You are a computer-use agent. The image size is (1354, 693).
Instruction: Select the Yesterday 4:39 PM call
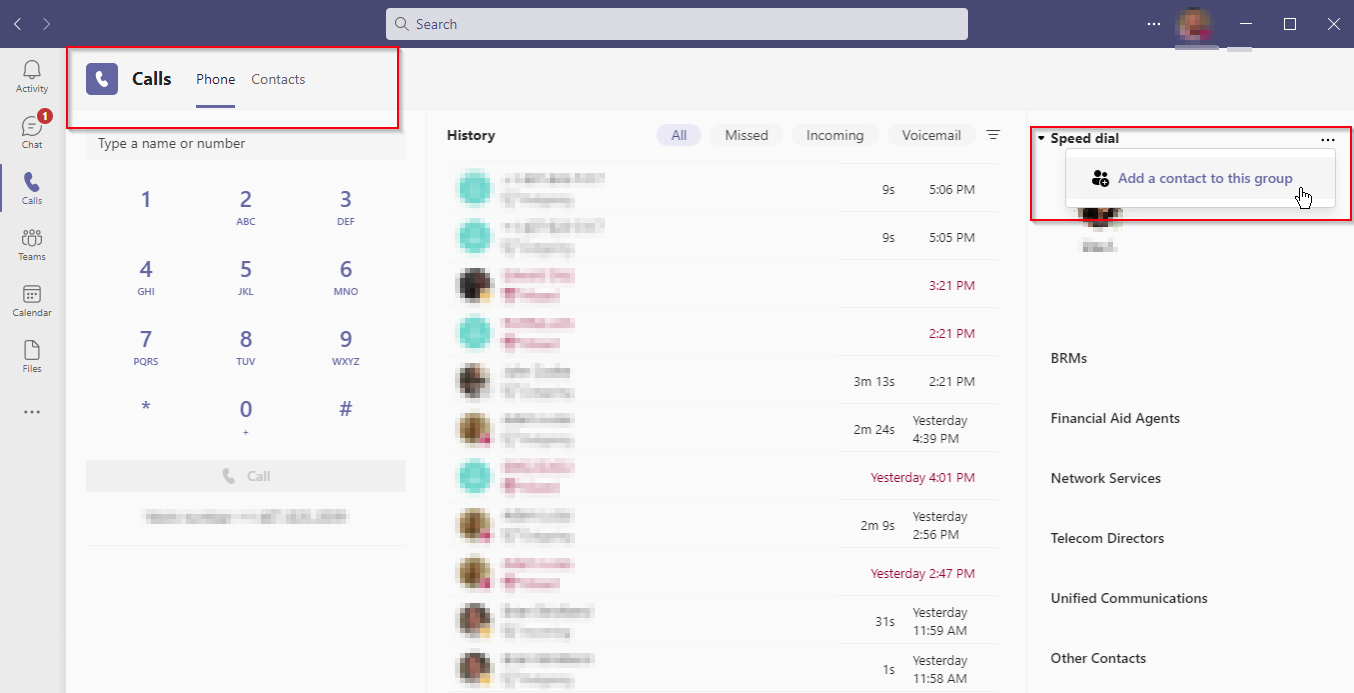(723, 429)
